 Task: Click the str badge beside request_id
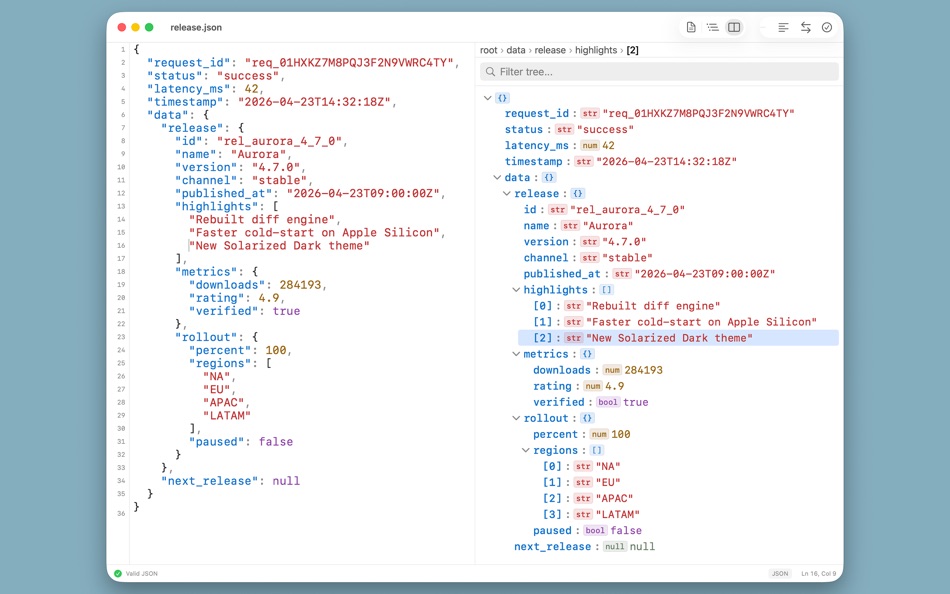(x=590, y=113)
